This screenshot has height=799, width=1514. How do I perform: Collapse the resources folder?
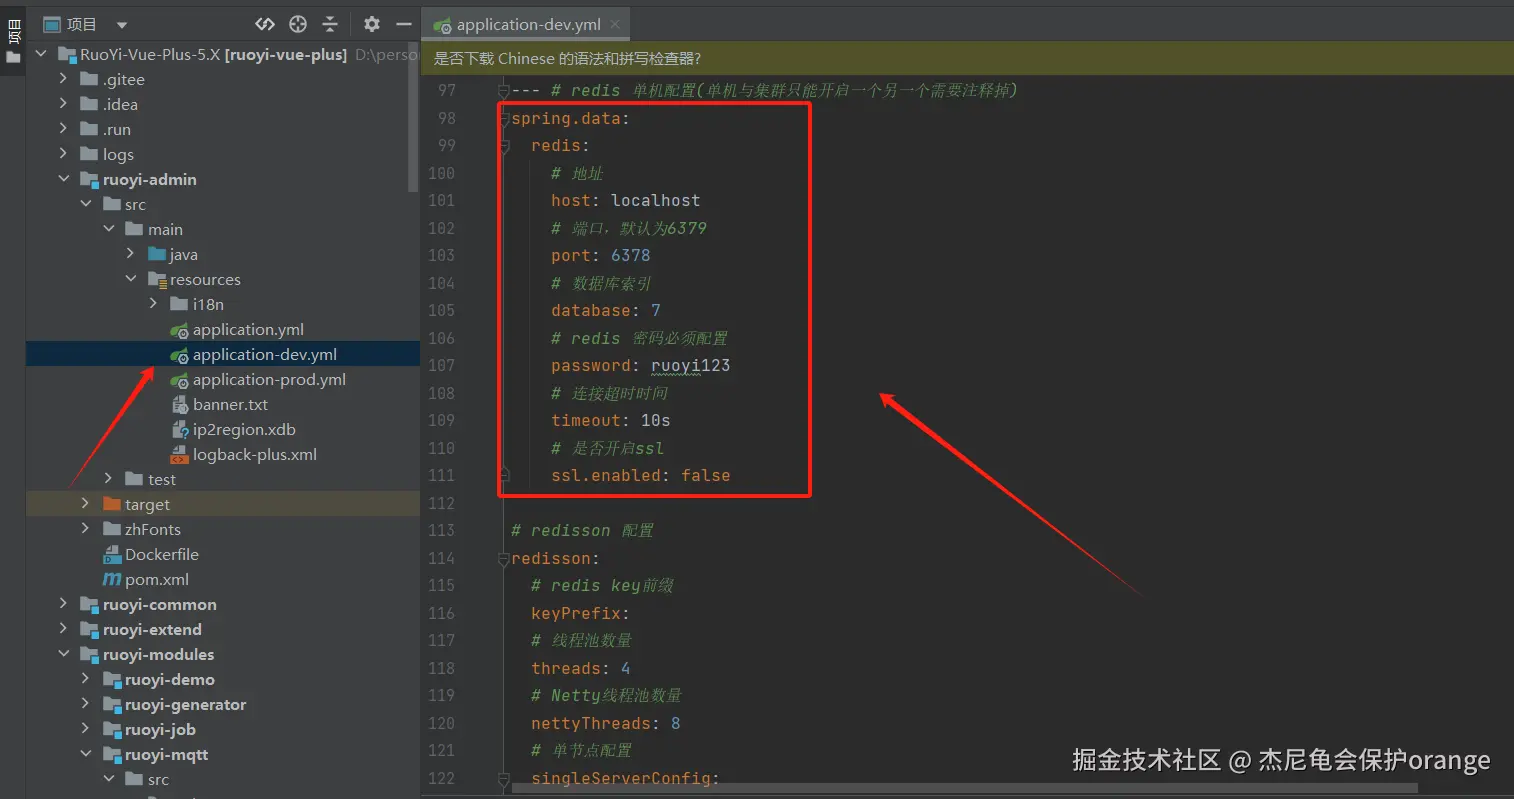[x=131, y=279]
